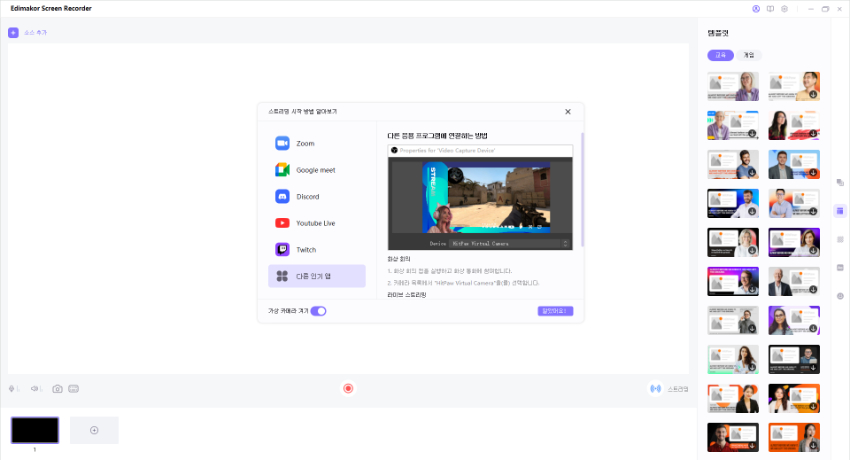
Task: Click the dialog title 스트리밍 시작 방법 알아보기
Action: (x=302, y=112)
